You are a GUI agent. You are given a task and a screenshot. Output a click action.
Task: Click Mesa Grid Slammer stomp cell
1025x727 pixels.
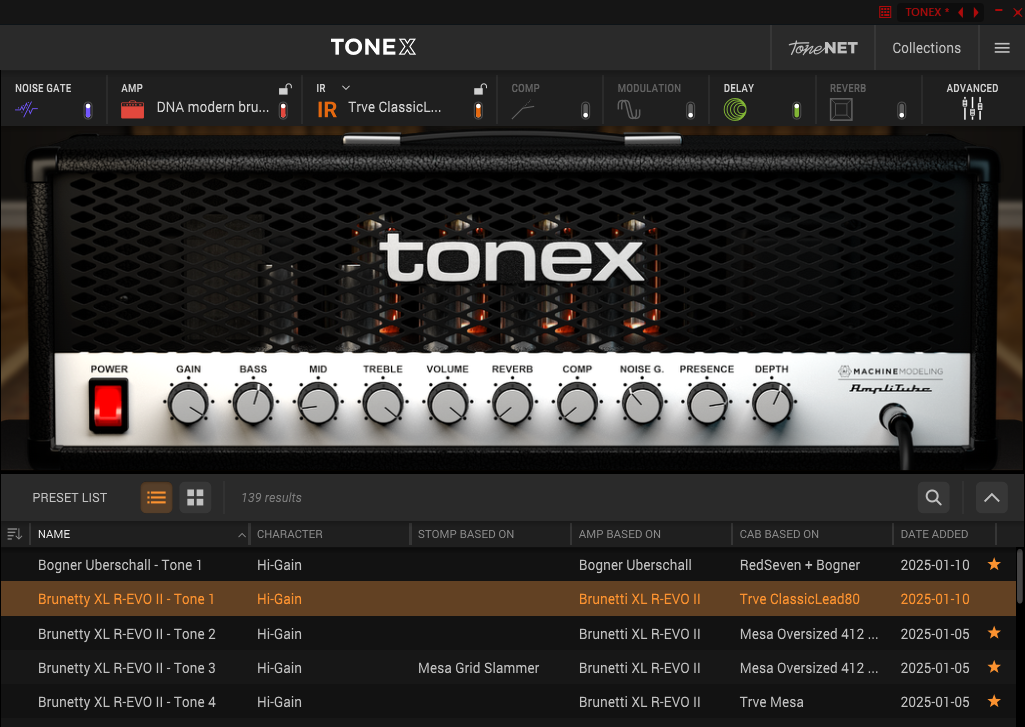479,668
